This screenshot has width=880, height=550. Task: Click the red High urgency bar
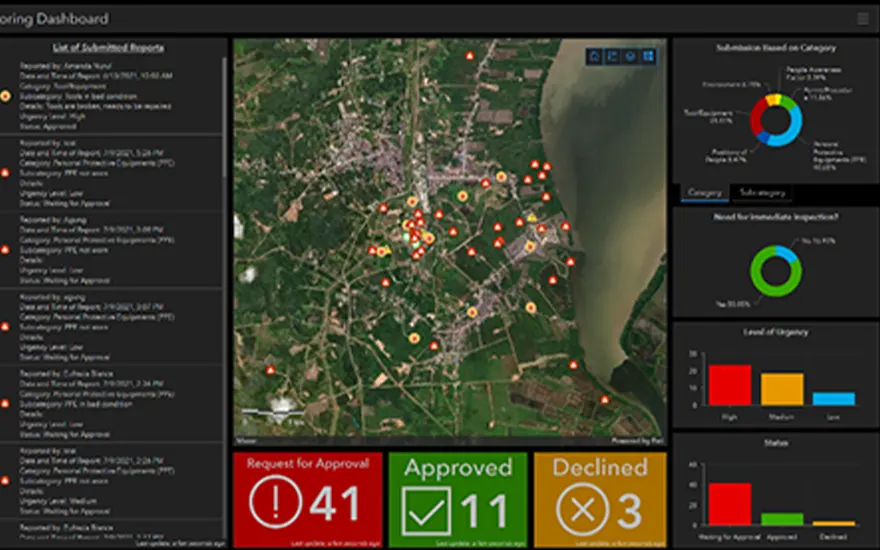click(730, 385)
